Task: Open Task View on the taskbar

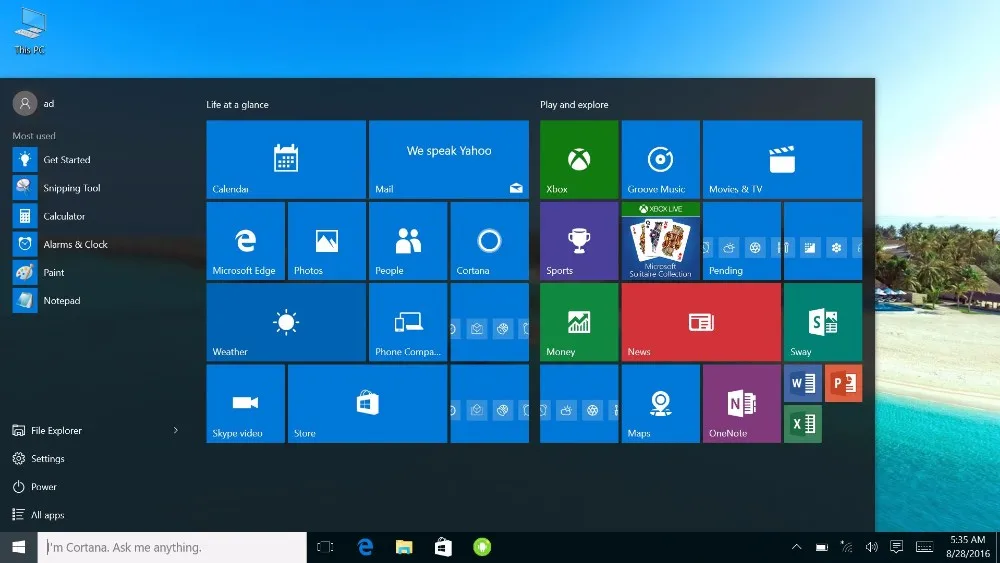Action: [325, 547]
